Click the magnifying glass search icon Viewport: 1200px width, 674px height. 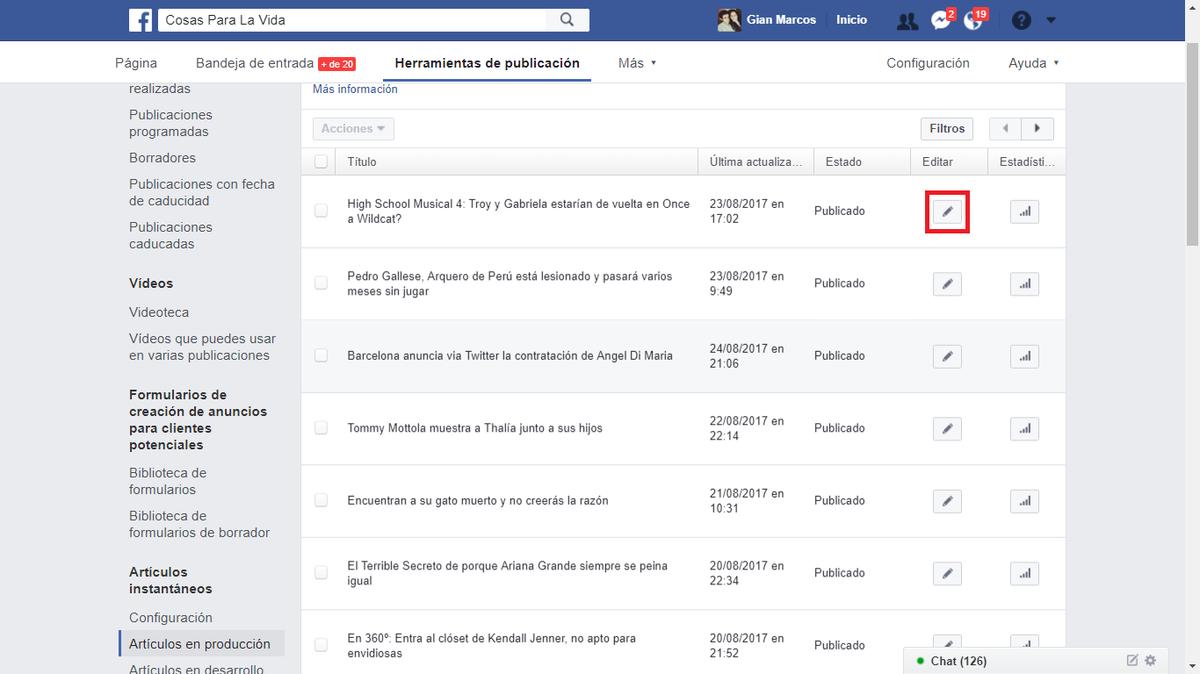click(x=566, y=19)
